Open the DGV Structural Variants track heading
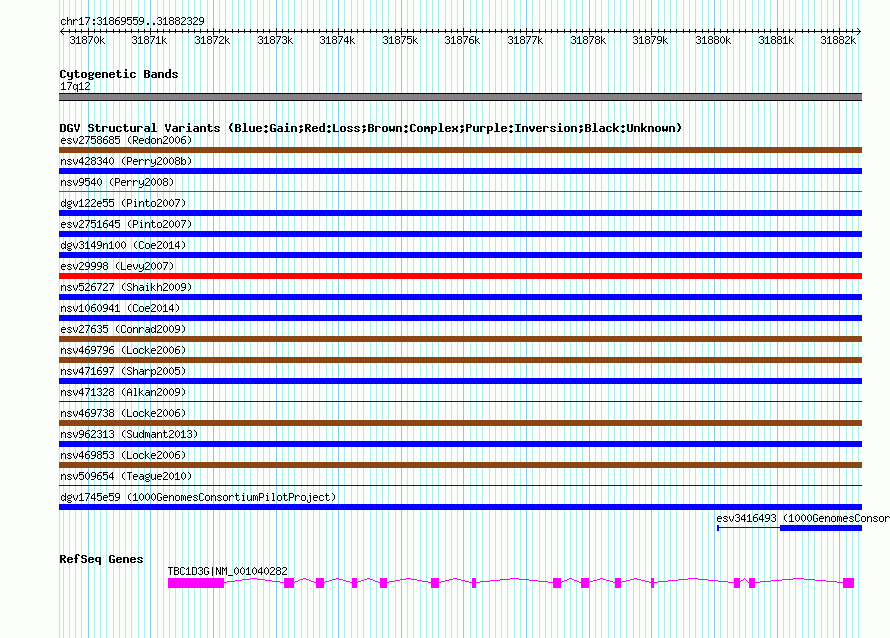This screenshot has height=638, width=890. point(371,128)
